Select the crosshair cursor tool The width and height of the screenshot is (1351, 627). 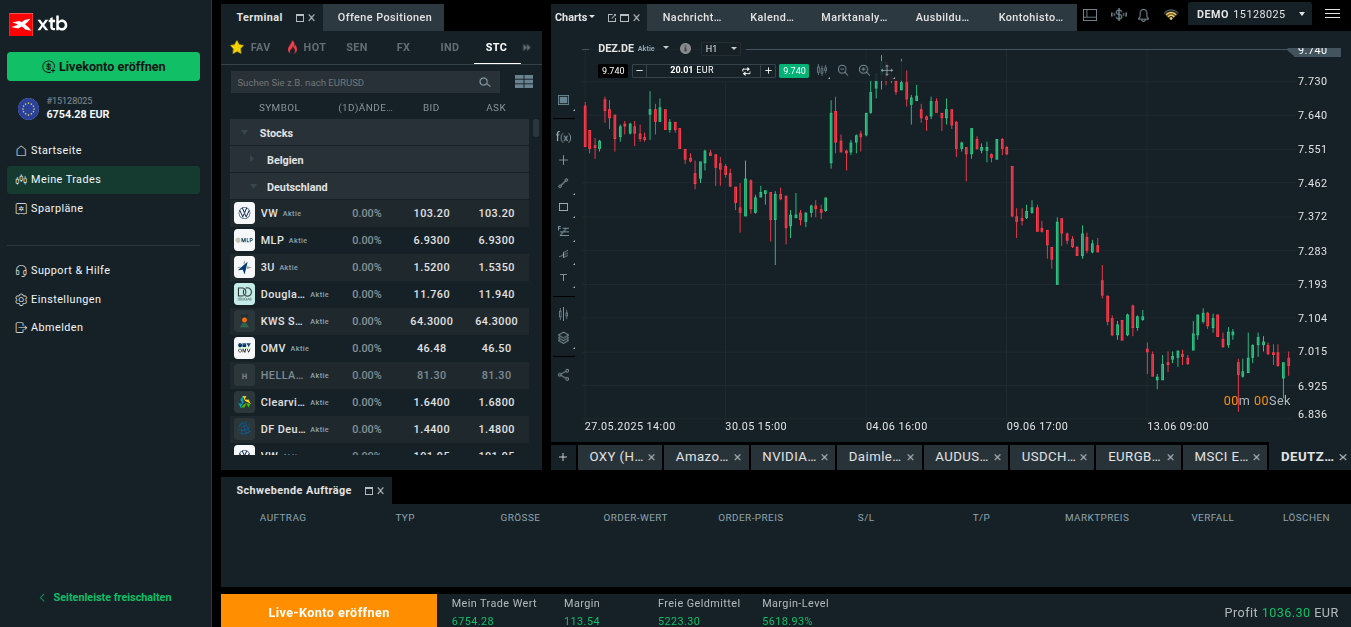pos(563,160)
